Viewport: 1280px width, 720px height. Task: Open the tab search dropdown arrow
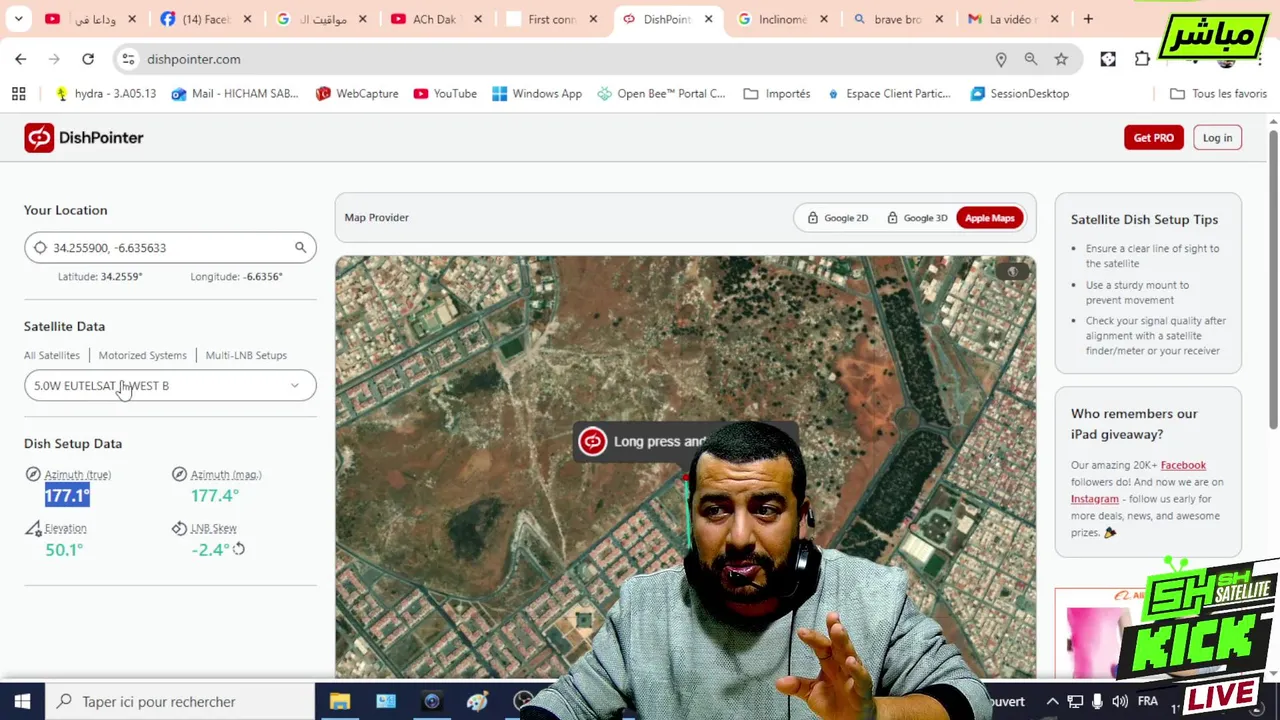point(18,19)
